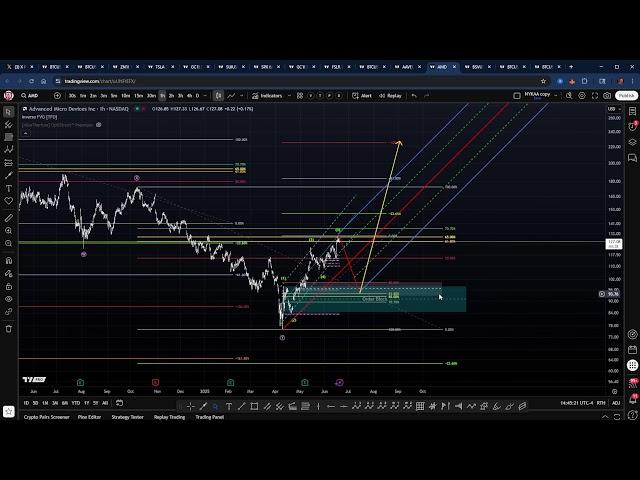This screenshot has height=480, width=640.
Task: Click the favorites star in bottom-left corner
Action: tap(9, 411)
